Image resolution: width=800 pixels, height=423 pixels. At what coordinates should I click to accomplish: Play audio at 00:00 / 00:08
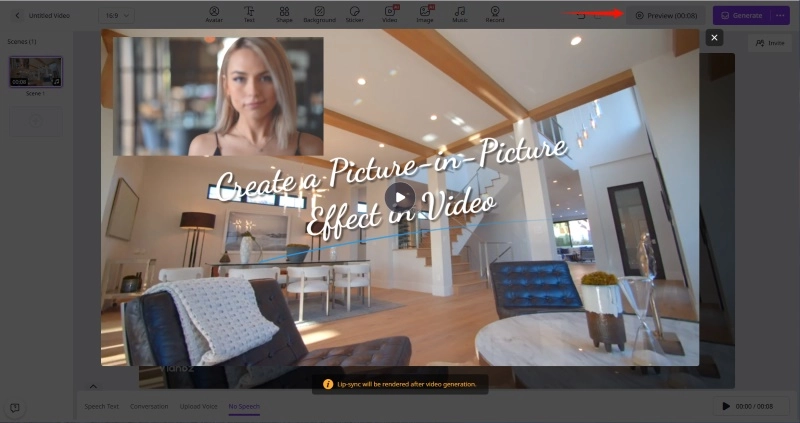[x=726, y=406]
